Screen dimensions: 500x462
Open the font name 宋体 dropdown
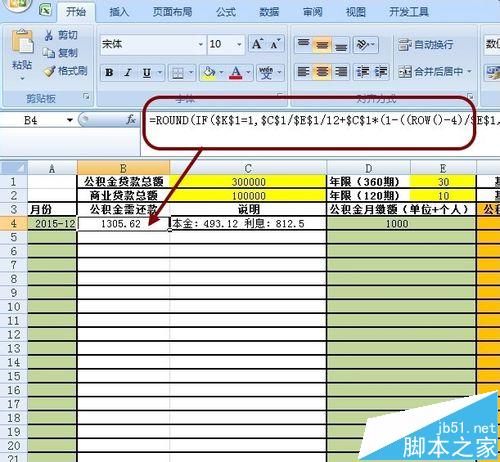(x=201, y=44)
